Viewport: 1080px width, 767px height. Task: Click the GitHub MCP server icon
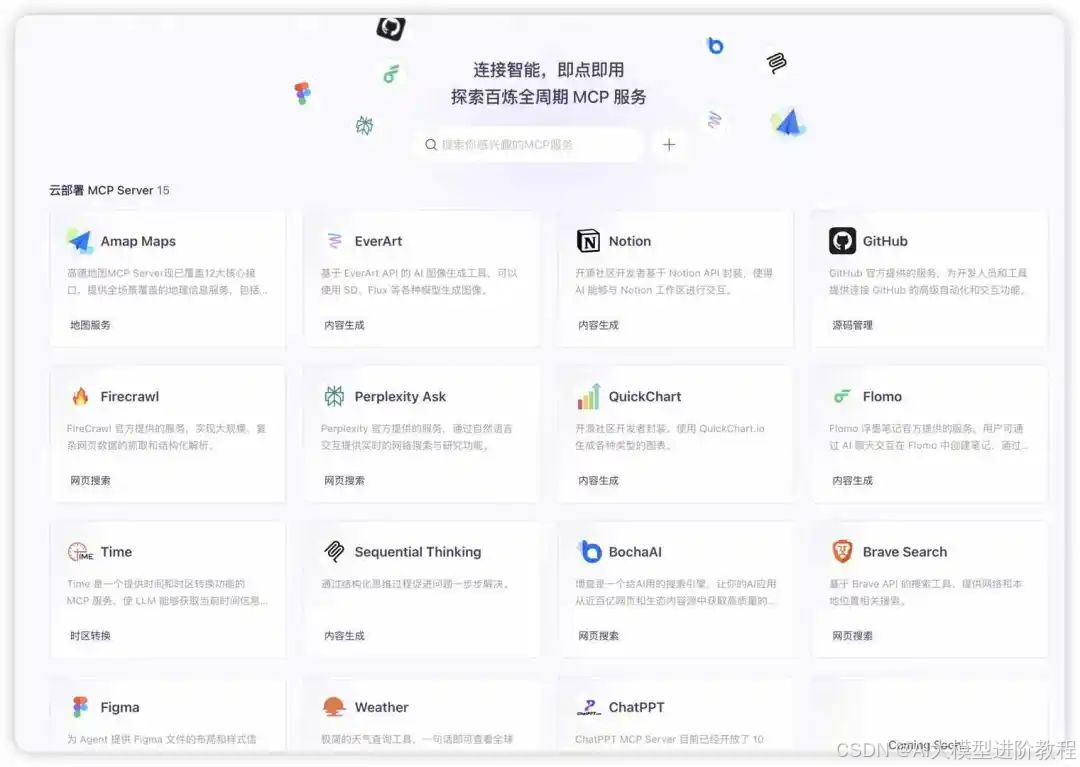[x=845, y=240]
